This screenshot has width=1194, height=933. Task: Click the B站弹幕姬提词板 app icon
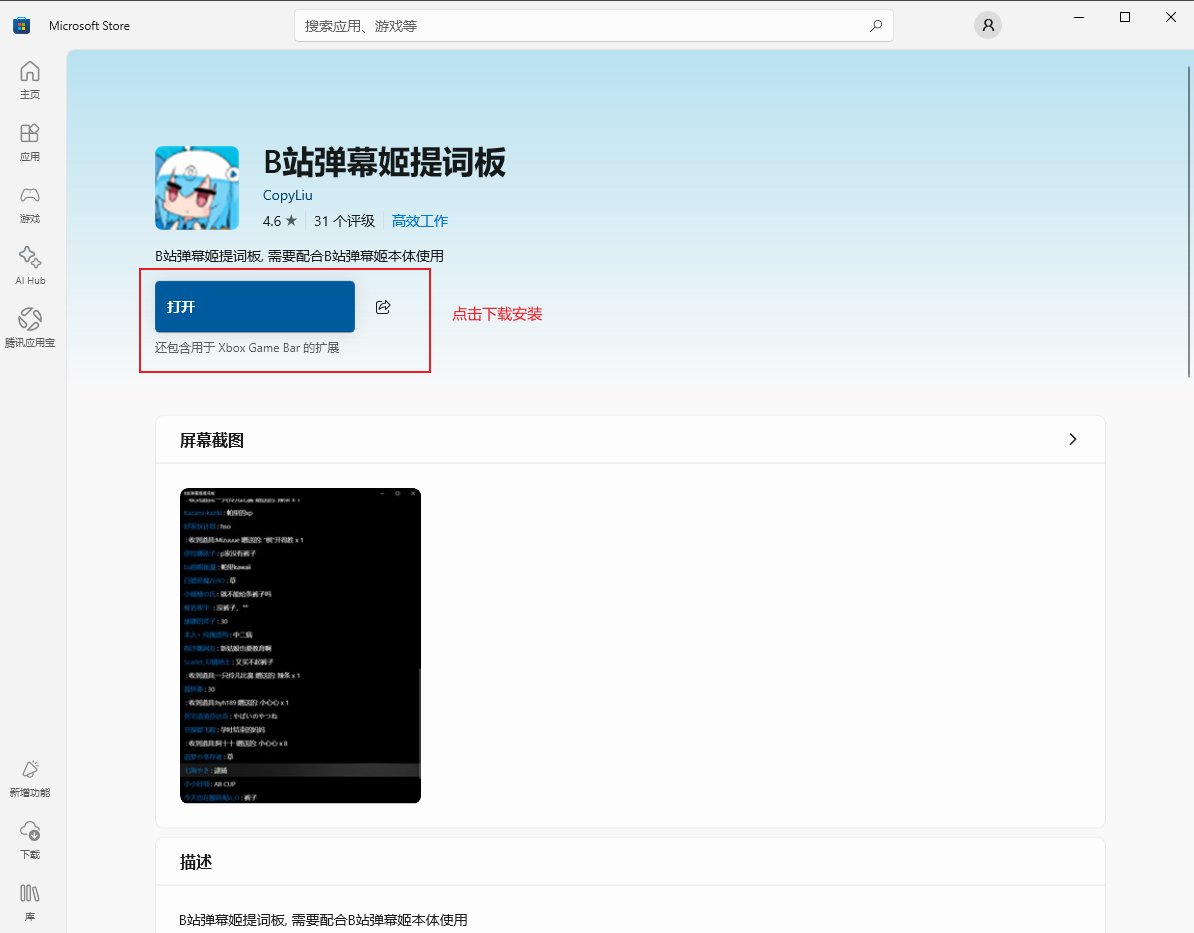[197, 188]
